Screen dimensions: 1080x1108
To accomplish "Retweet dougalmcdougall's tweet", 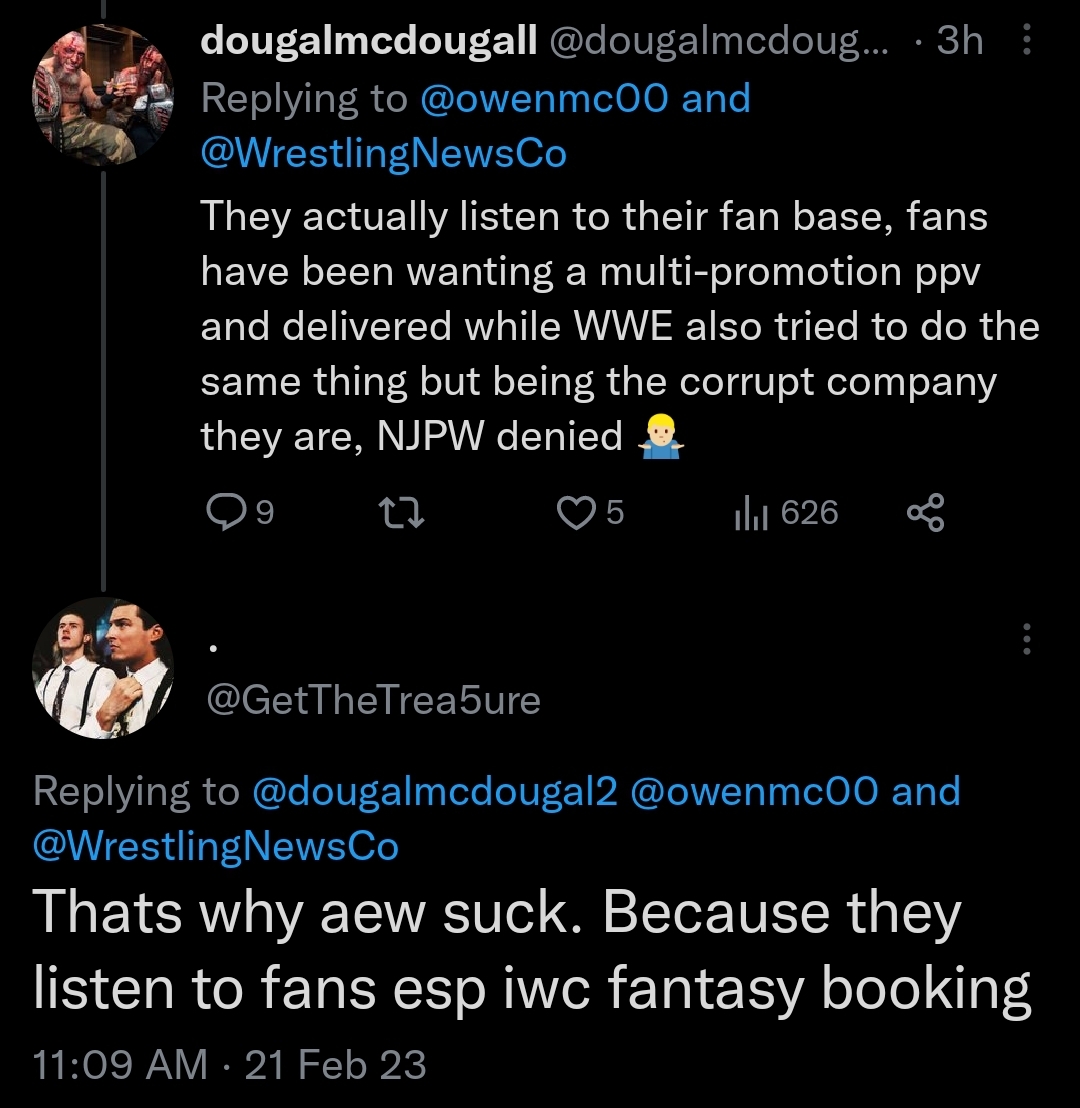I will 399,513.
